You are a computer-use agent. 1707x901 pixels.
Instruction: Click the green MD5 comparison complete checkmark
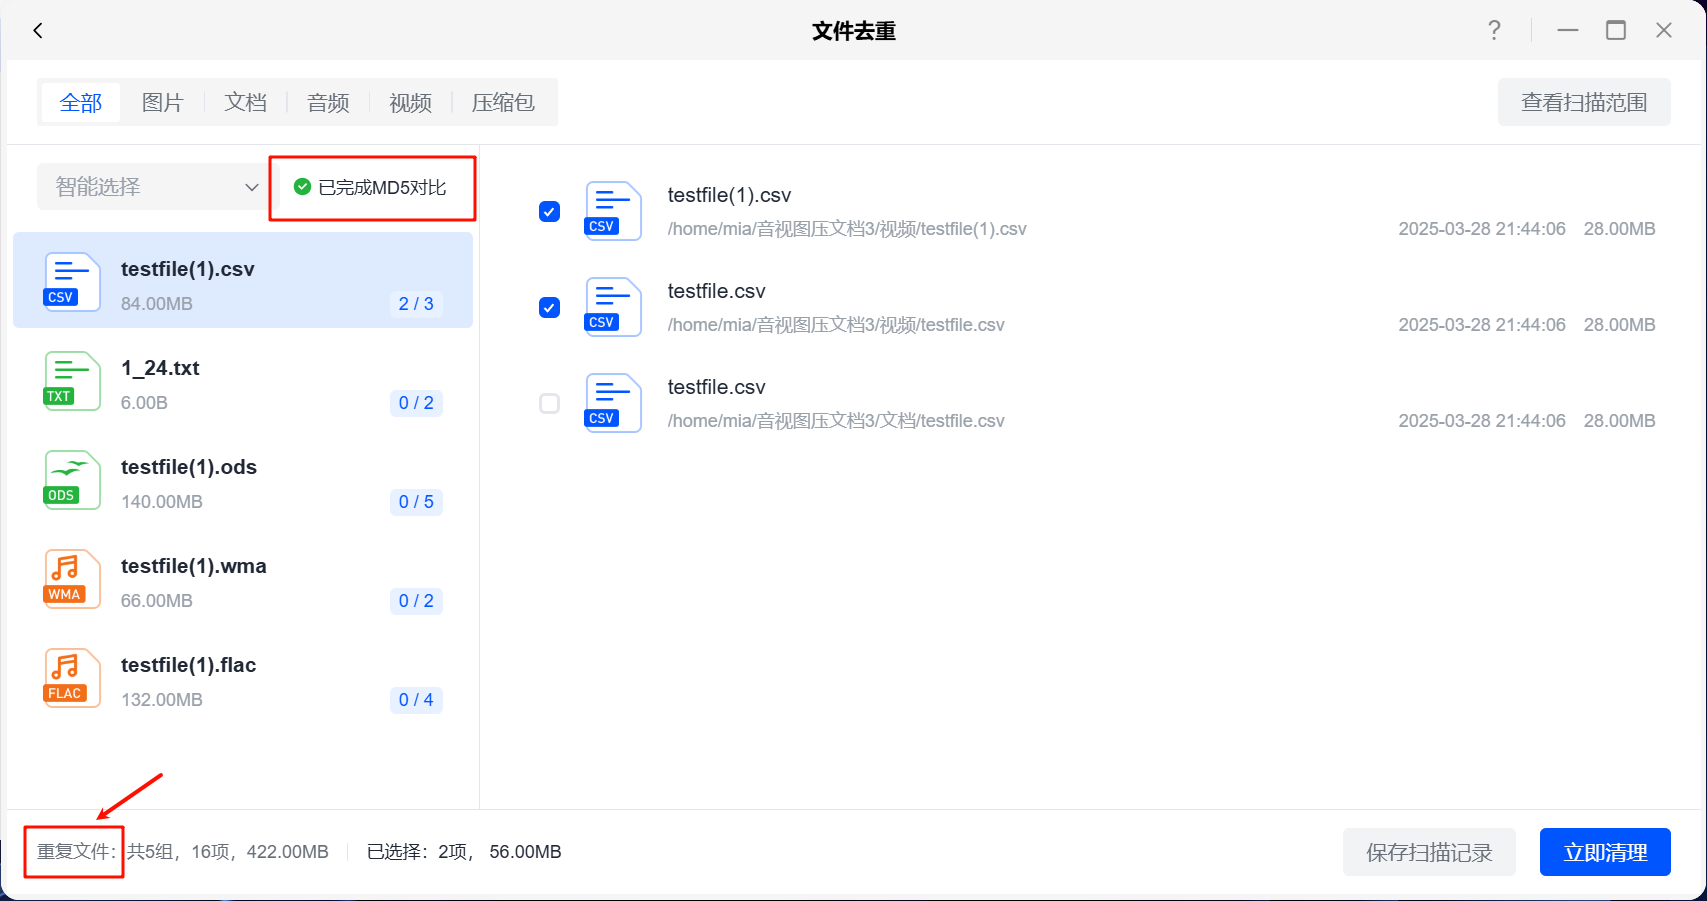(x=302, y=187)
